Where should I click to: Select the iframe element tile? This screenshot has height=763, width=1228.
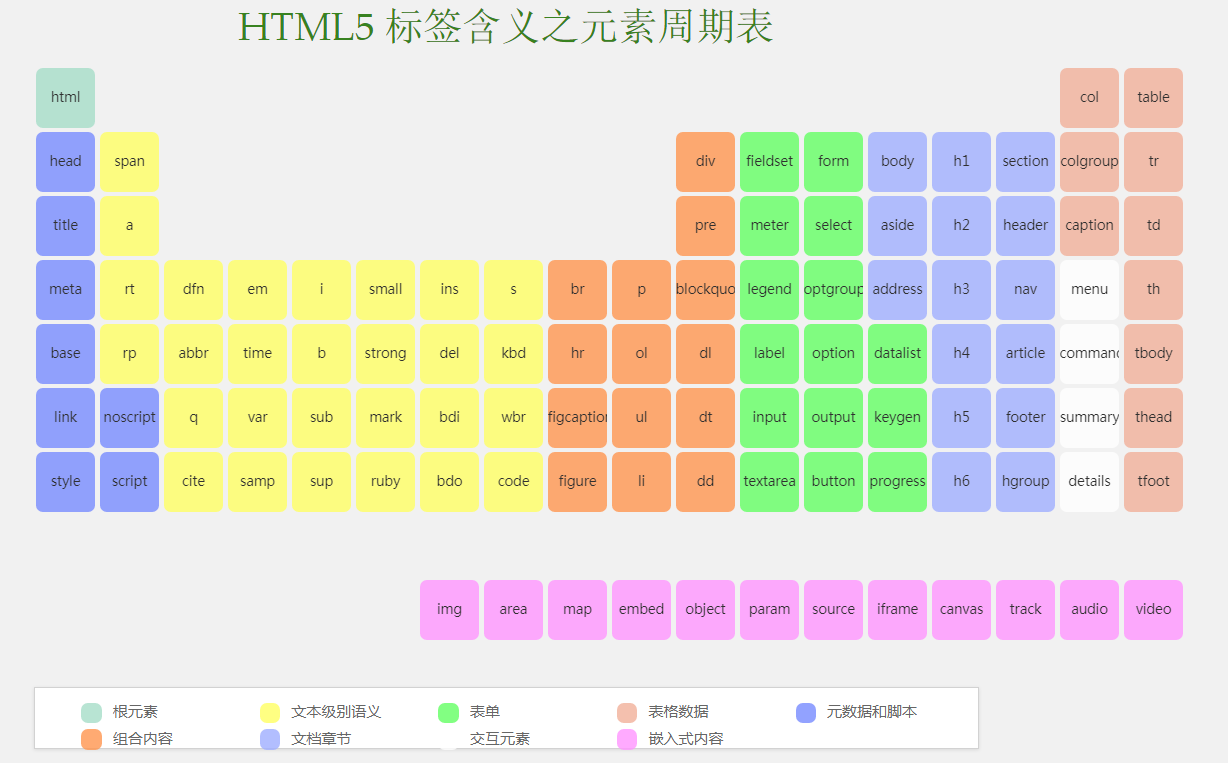897,609
